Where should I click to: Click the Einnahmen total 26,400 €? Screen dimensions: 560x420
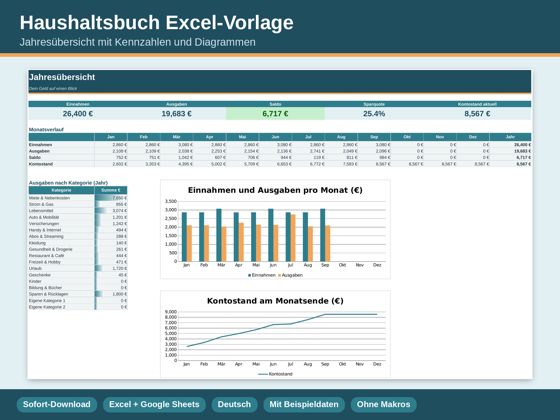pyautogui.click(x=78, y=114)
